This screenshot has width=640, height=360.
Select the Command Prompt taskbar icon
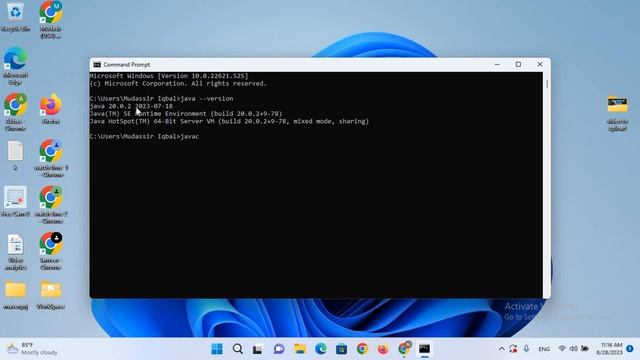(424, 349)
